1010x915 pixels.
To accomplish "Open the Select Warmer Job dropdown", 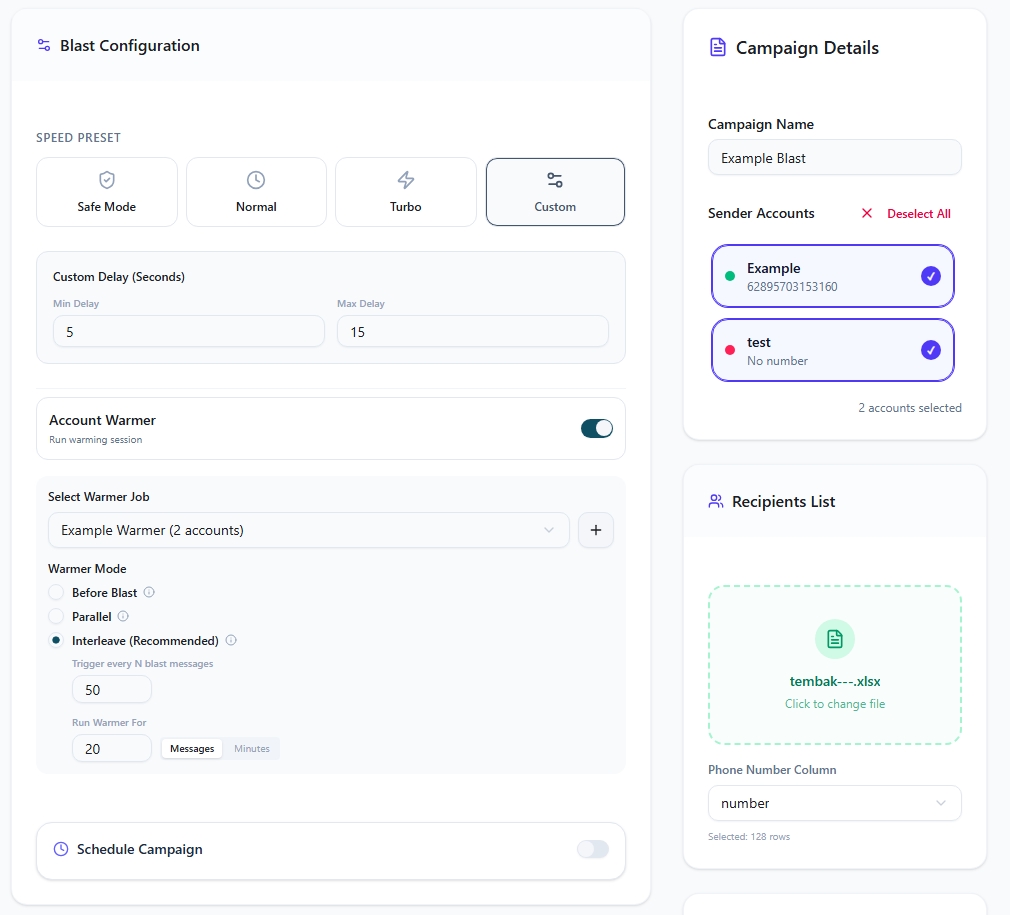I will point(308,530).
